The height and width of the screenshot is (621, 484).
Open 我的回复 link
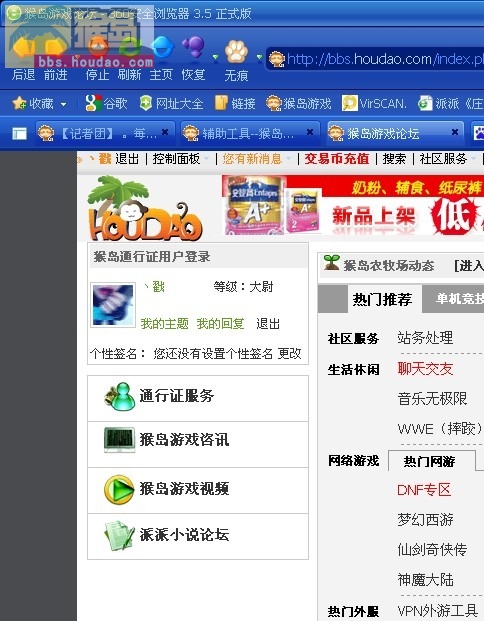[220, 324]
